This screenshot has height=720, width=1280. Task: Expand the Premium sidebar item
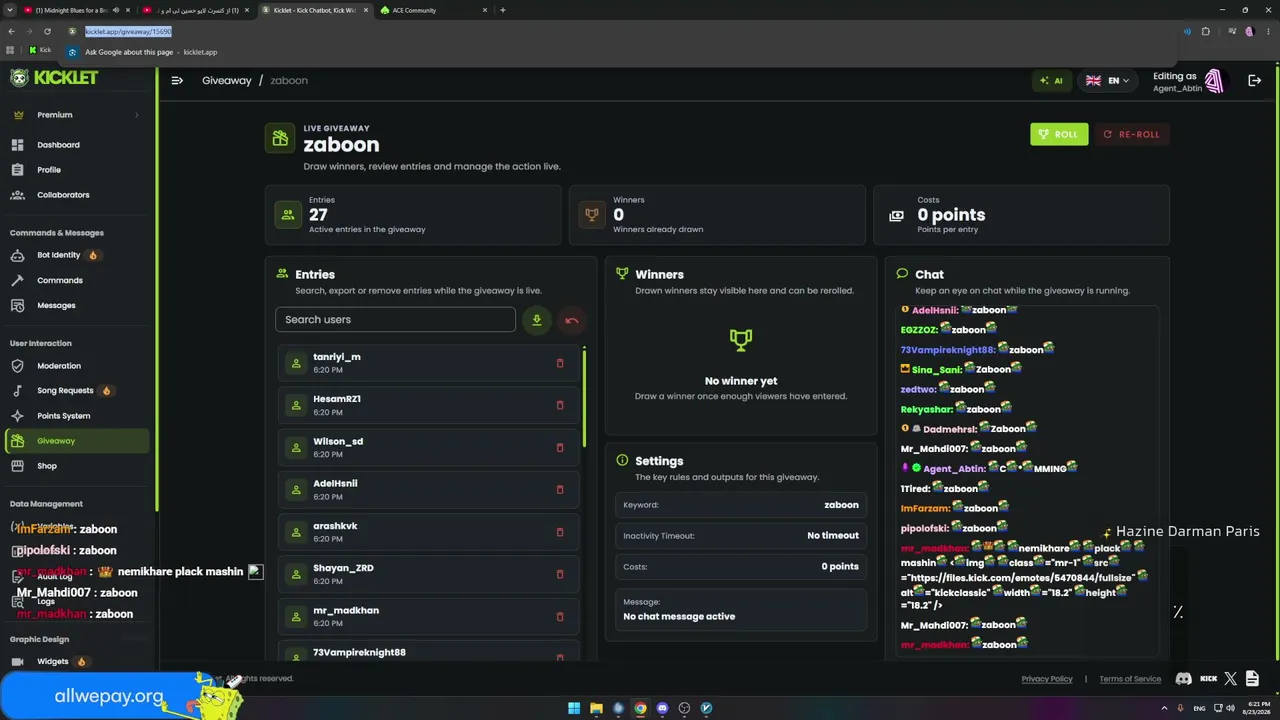coord(77,115)
